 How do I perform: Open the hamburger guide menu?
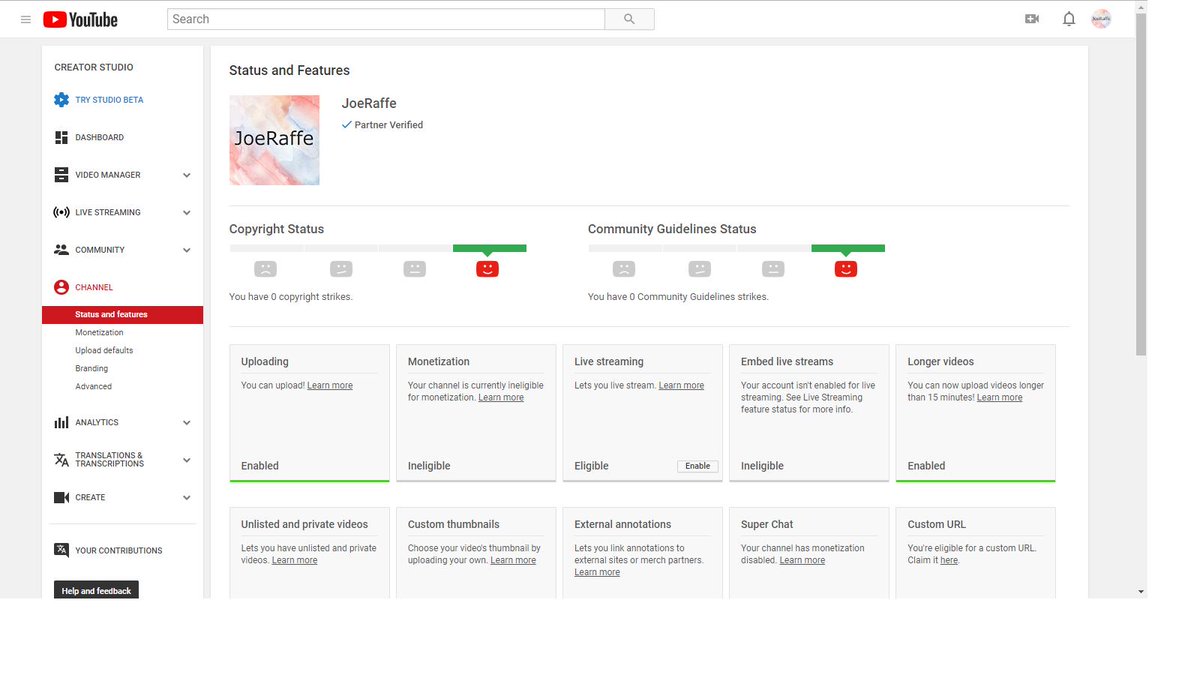[25, 19]
